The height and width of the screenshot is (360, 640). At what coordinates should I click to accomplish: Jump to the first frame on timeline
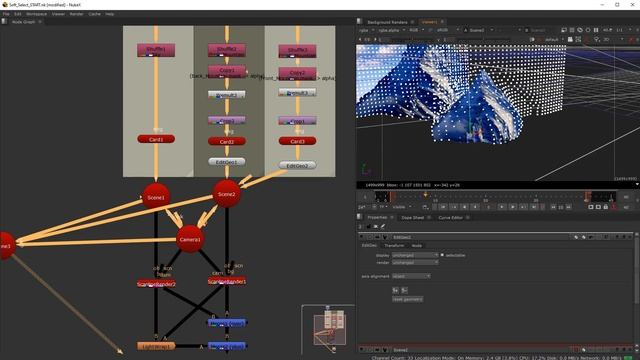tap(443, 207)
